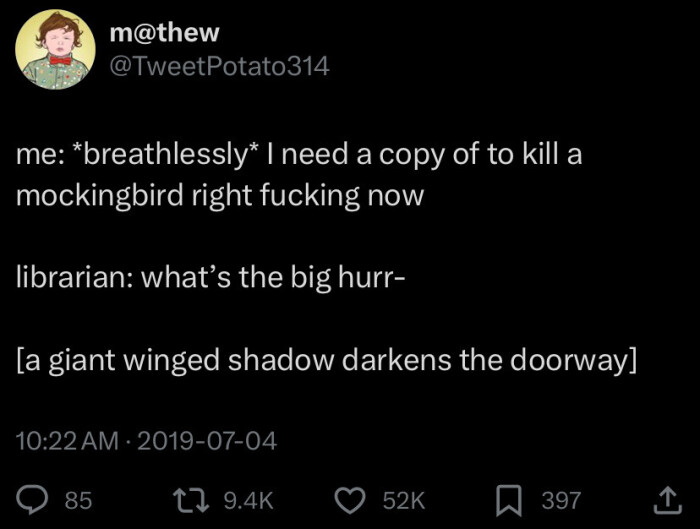Click the 85 replies count
The image size is (700, 529).
pyautogui.click(x=79, y=500)
